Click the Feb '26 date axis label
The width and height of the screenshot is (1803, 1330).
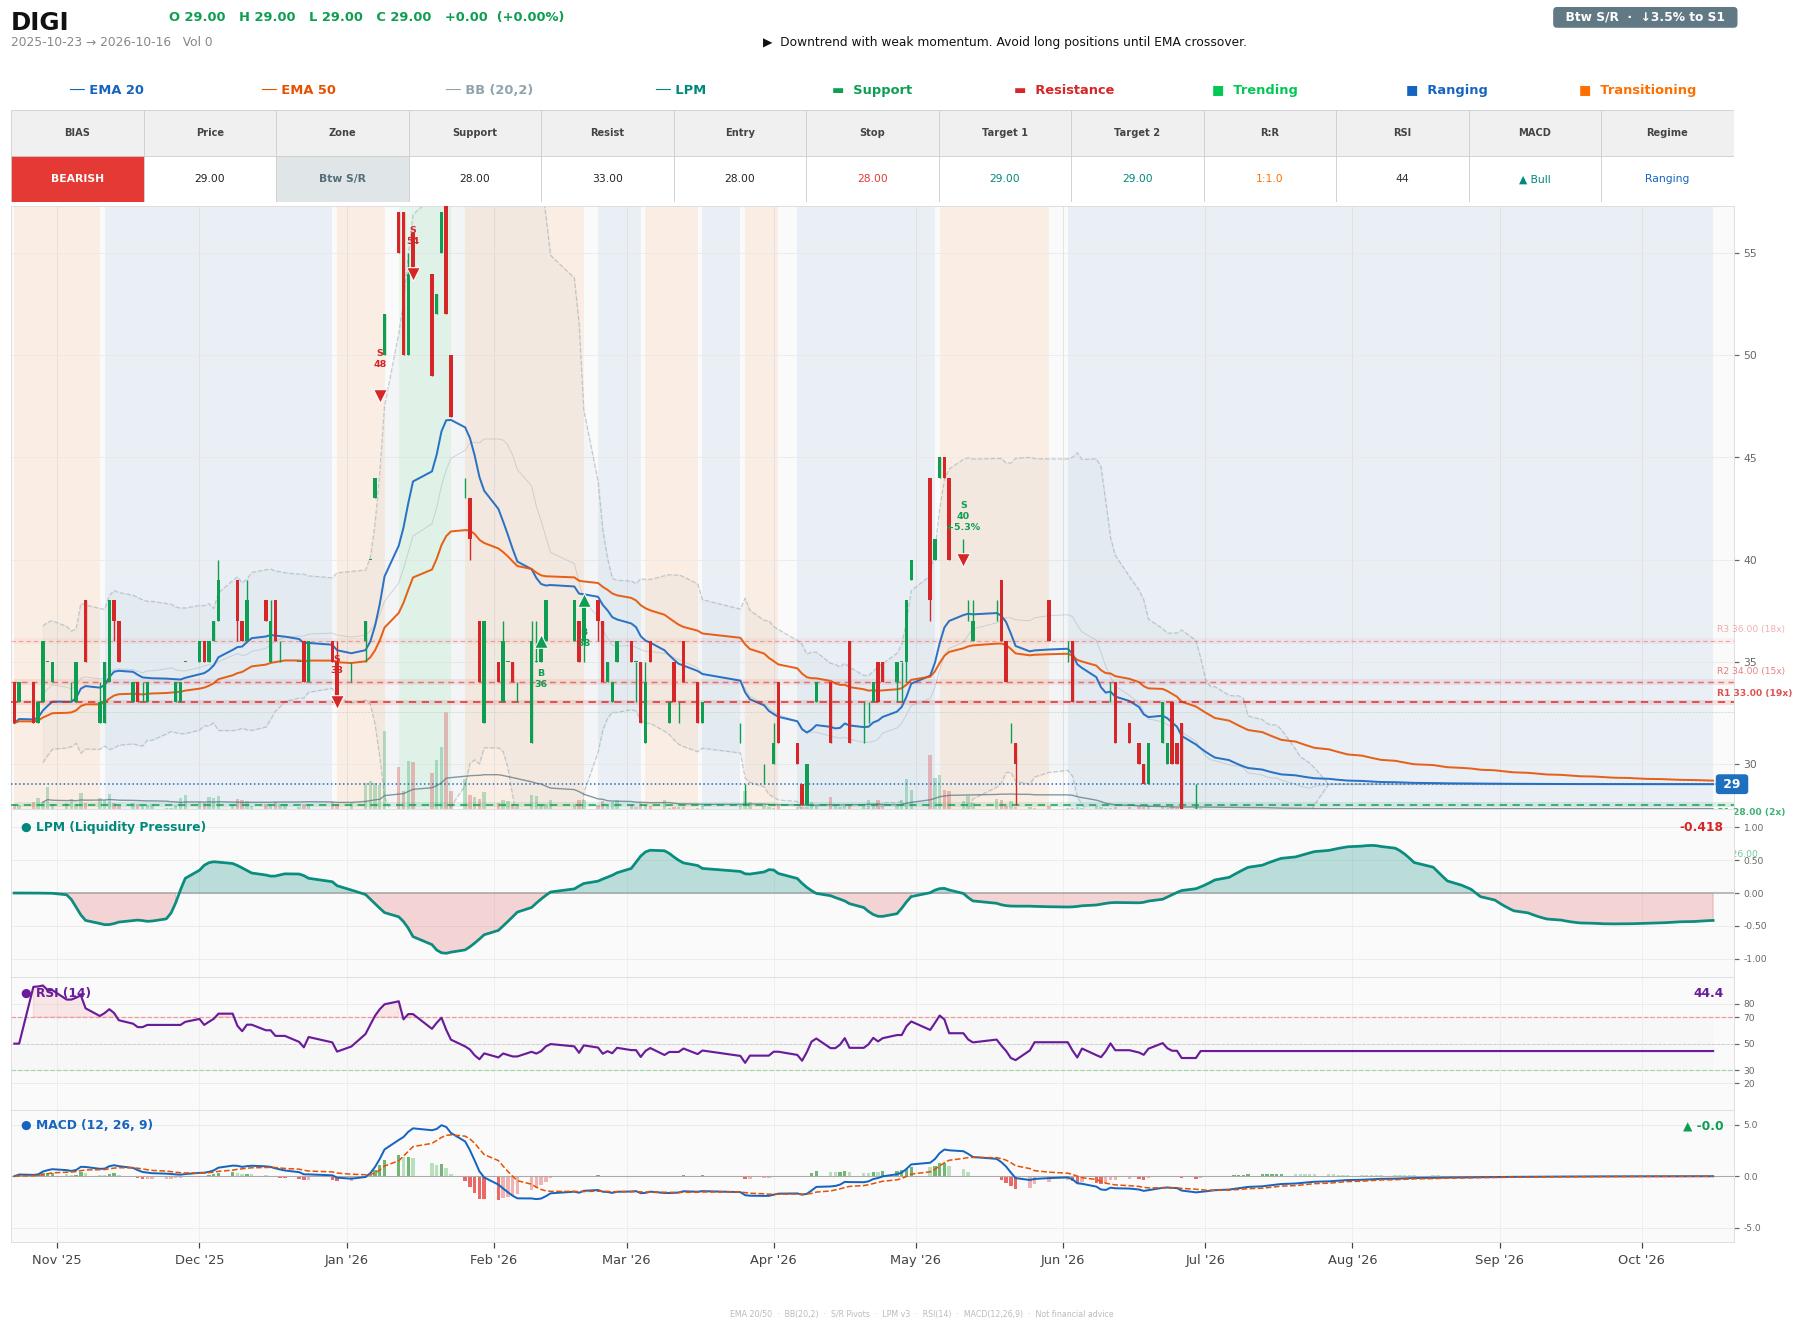pos(493,1260)
